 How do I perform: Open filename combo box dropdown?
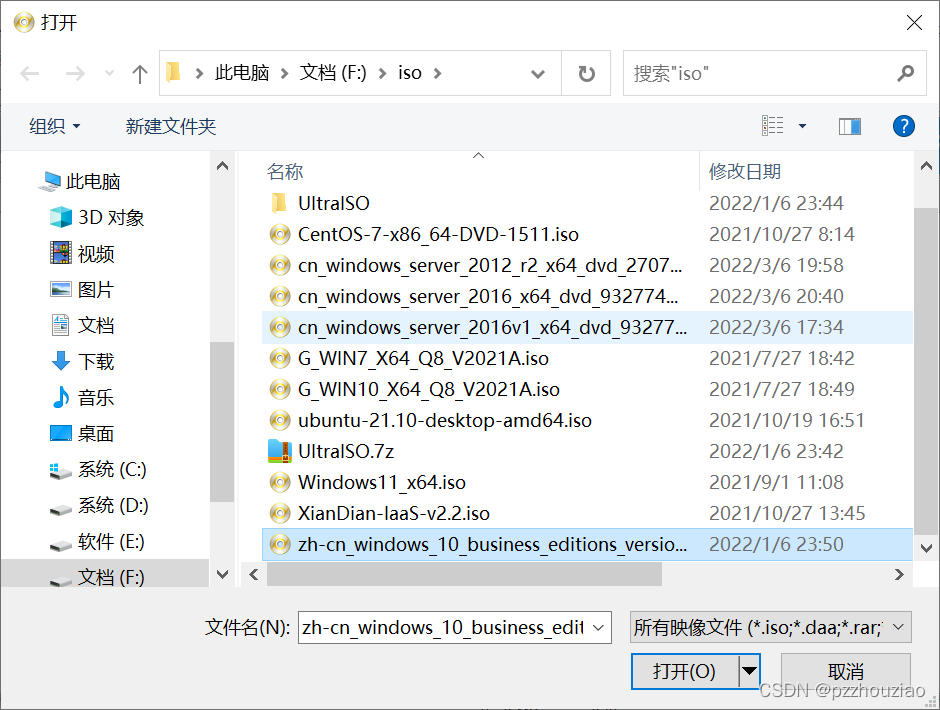[598, 627]
